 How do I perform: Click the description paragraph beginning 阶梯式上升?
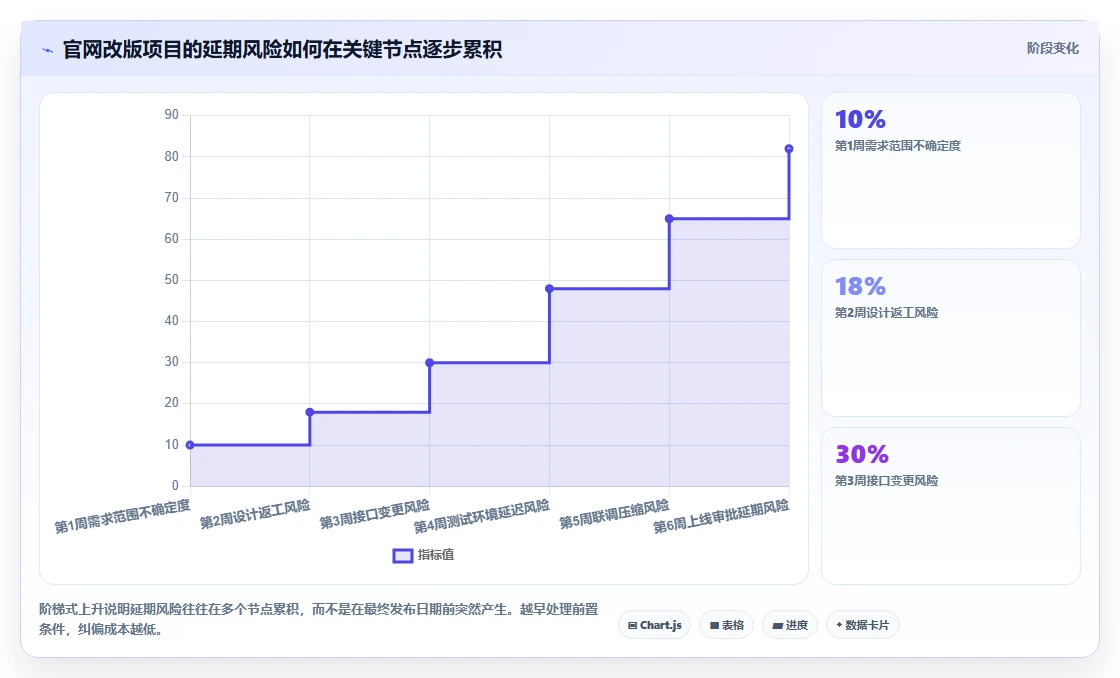tap(319, 619)
